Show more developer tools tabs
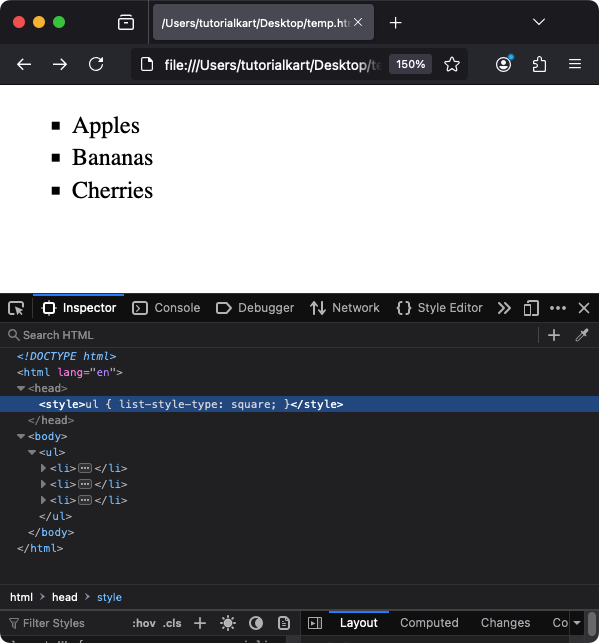 click(x=504, y=308)
